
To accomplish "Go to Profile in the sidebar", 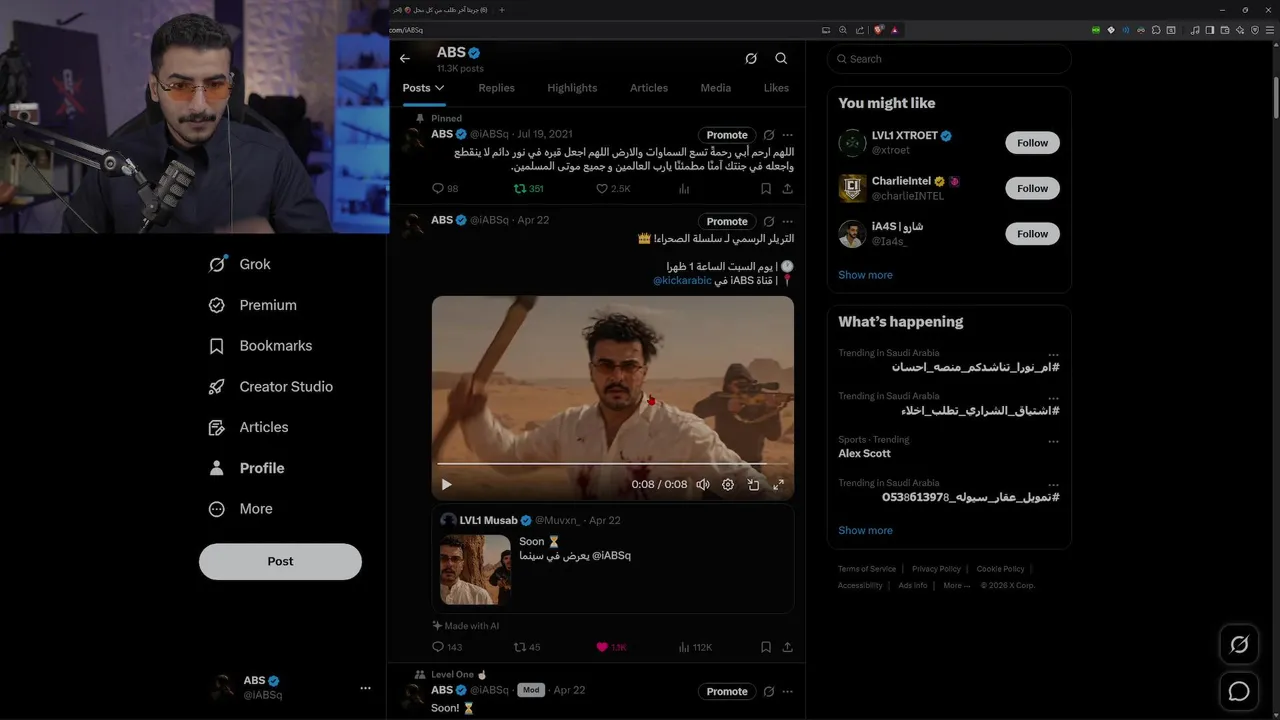I will 246,468.
